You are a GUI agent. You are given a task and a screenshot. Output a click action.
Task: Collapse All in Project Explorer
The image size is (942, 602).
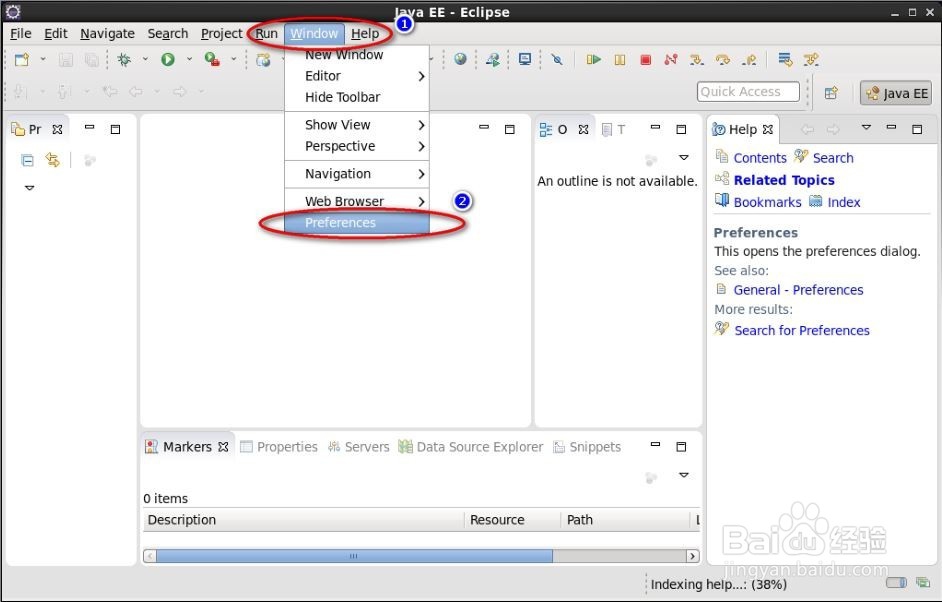pyautogui.click(x=27, y=160)
